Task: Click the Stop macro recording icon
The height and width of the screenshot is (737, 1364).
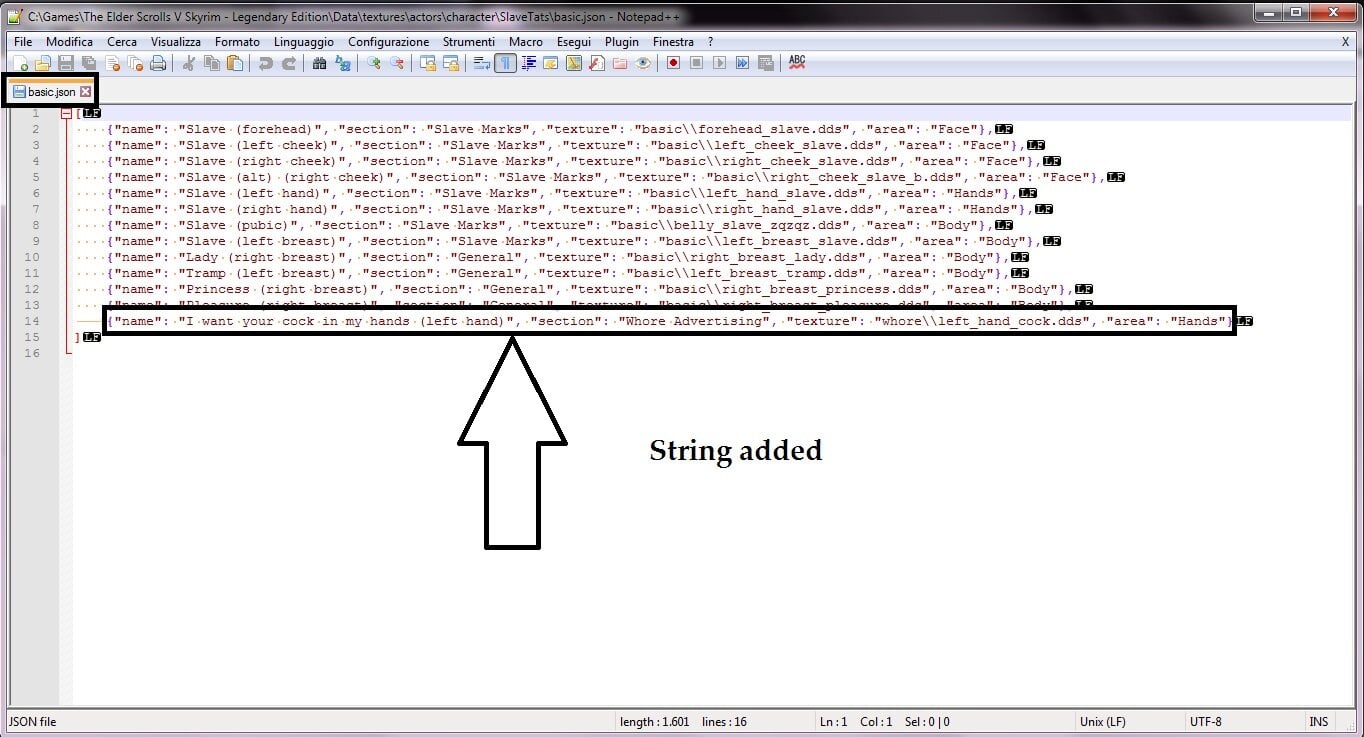Action: (x=696, y=63)
